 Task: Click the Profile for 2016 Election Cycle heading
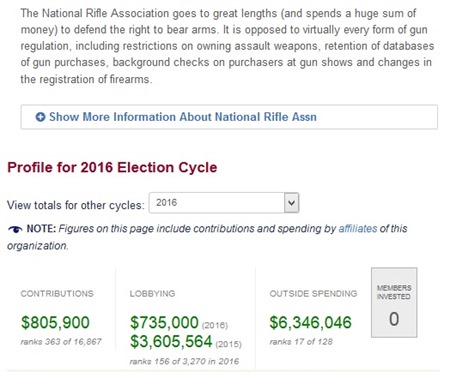tap(112, 167)
